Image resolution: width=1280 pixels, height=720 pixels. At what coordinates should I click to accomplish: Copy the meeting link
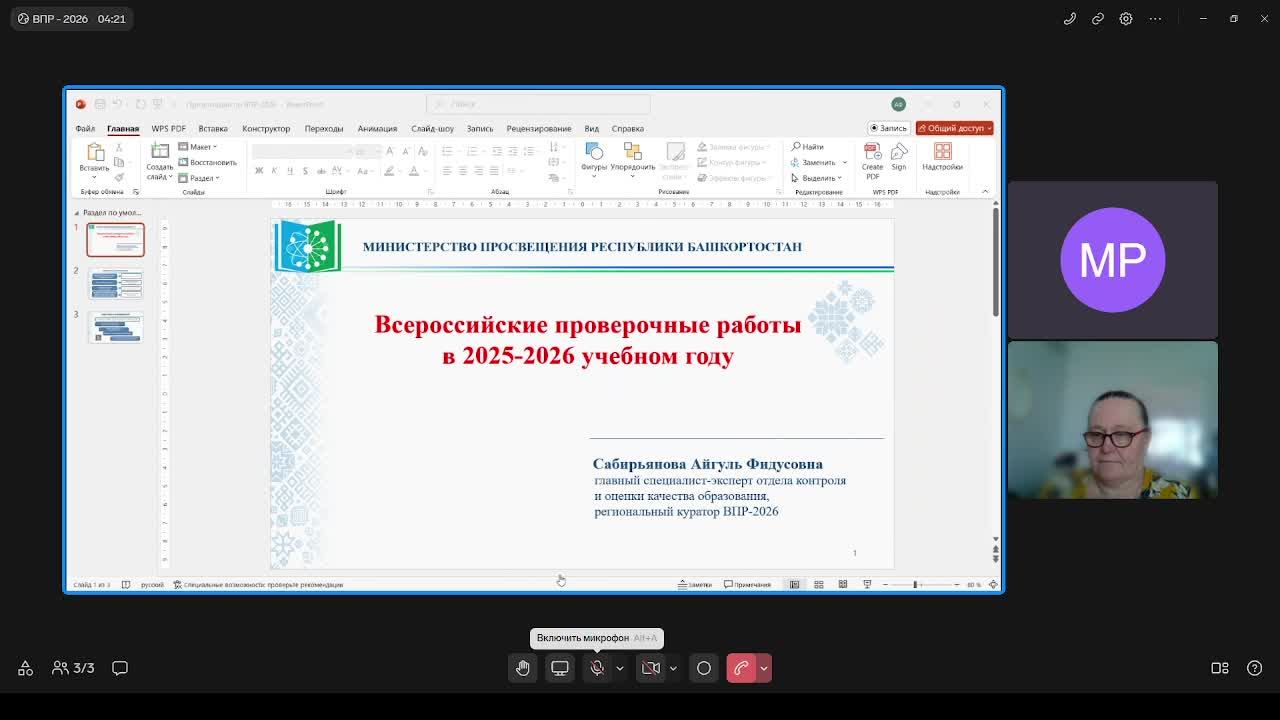tap(1098, 18)
